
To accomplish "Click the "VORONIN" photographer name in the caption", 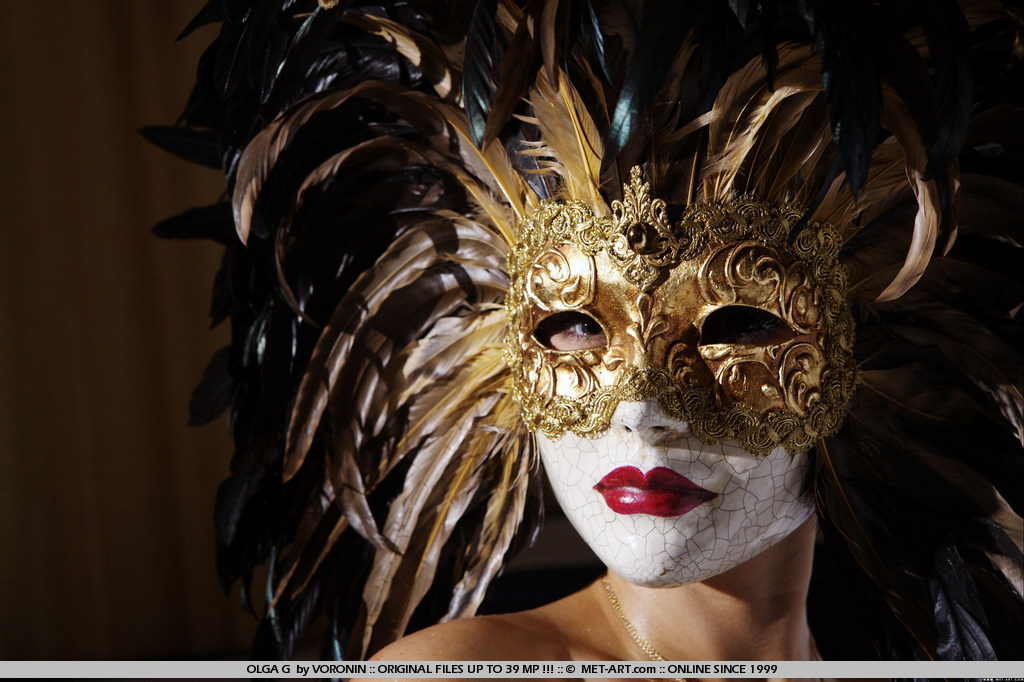I will (x=338, y=669).
